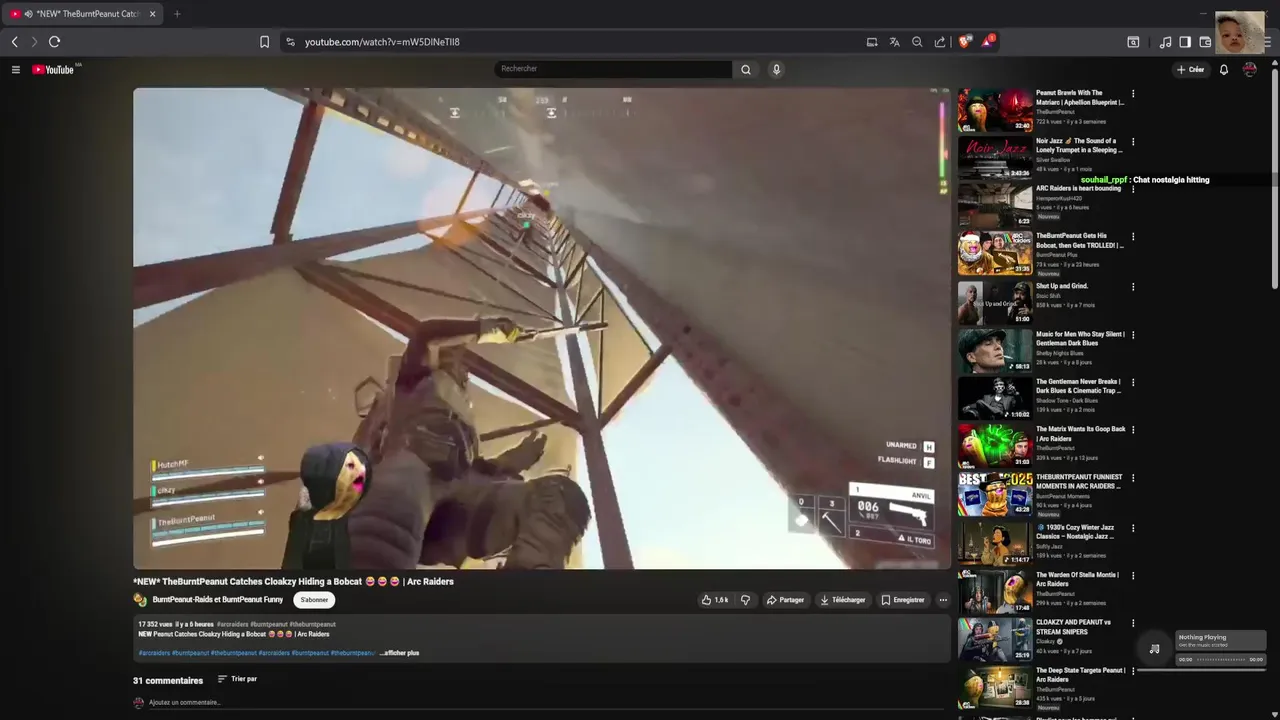Click the share page icon in address bar
Viewport: 1280px width, 720px height.
[940, 42]
